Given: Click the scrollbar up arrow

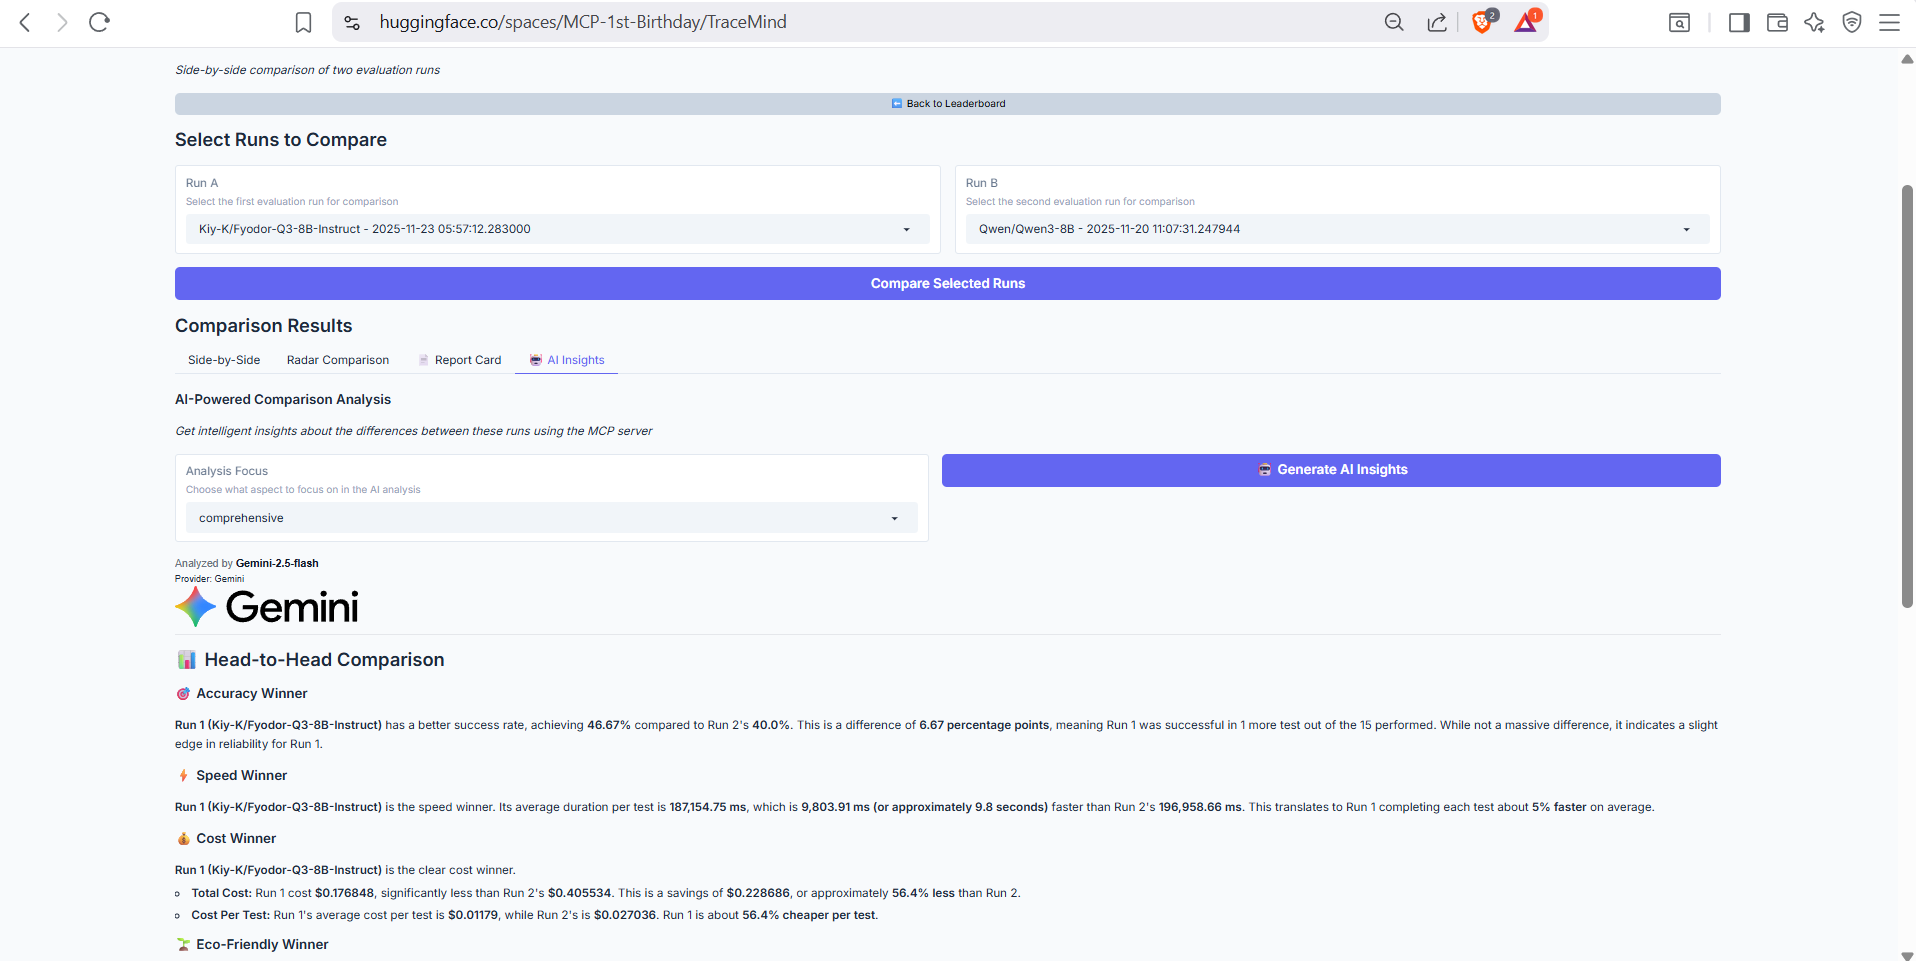Looking at the screenshot, I should 1907,59.
